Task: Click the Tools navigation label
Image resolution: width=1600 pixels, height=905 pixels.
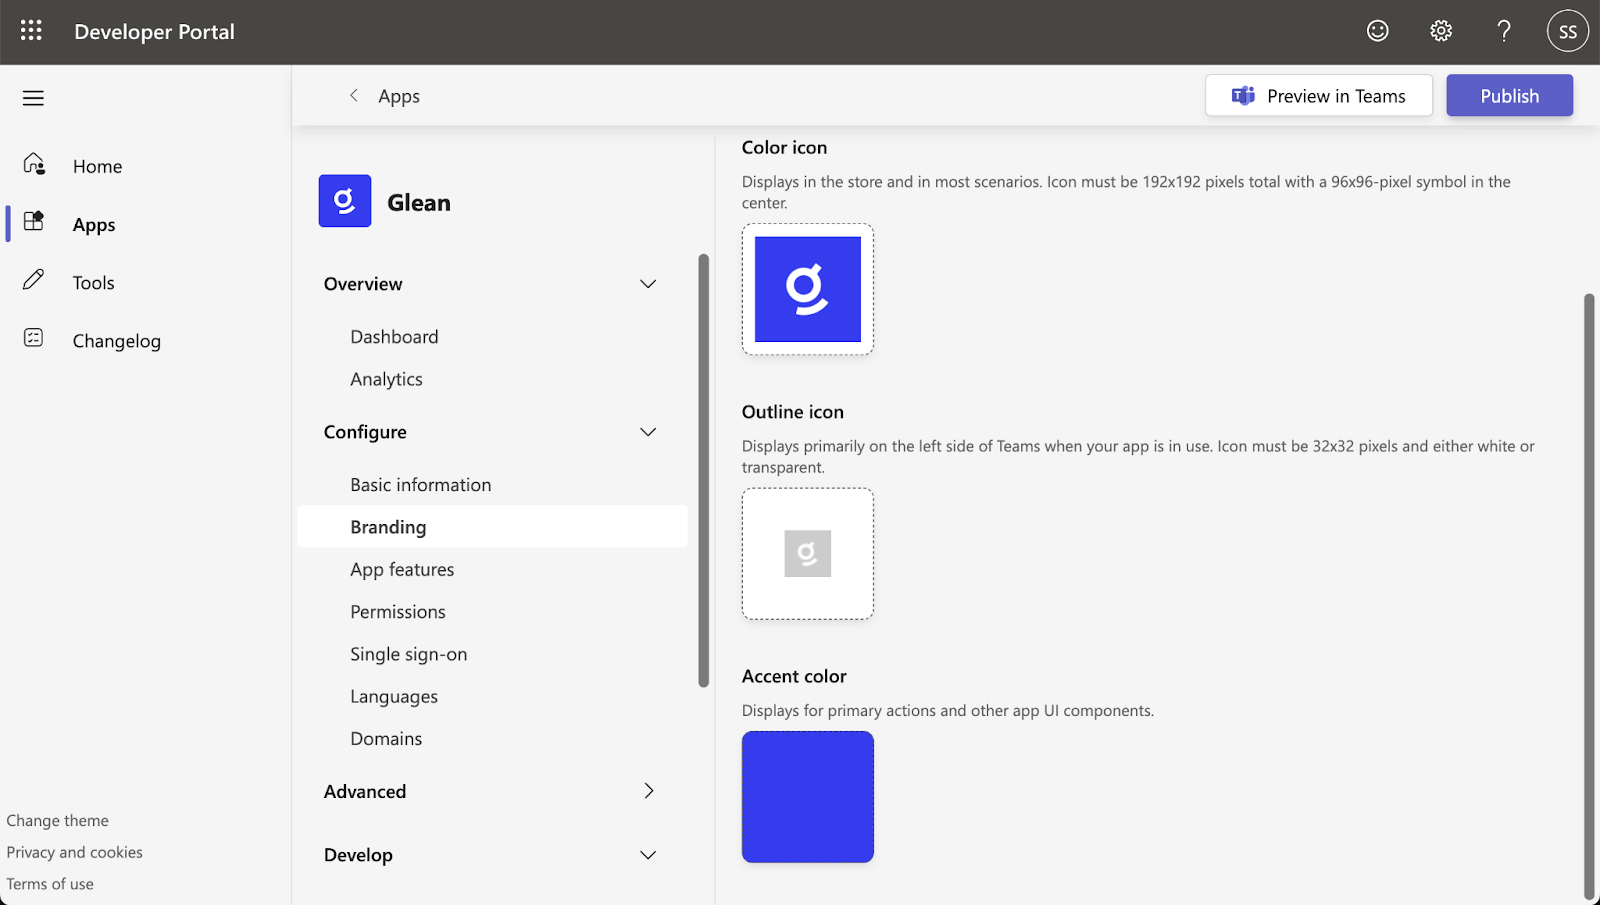Action: pyautogui.click(x=94, y=283)
